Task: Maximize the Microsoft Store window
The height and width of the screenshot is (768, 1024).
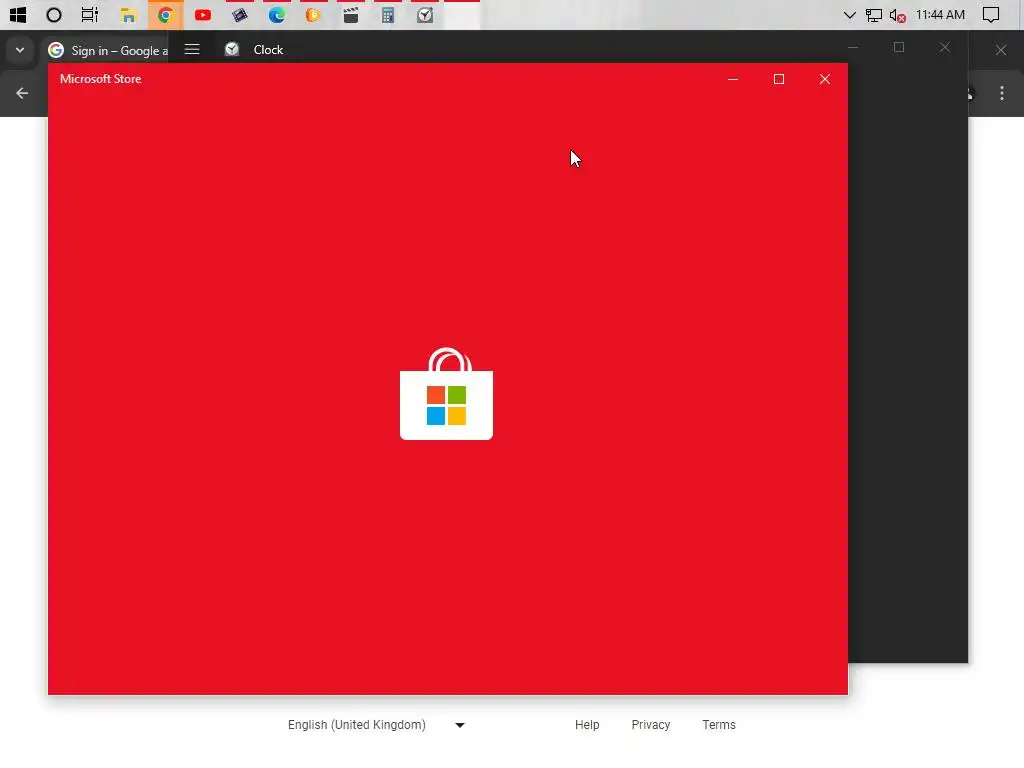Action: click(x=778, y=79)
